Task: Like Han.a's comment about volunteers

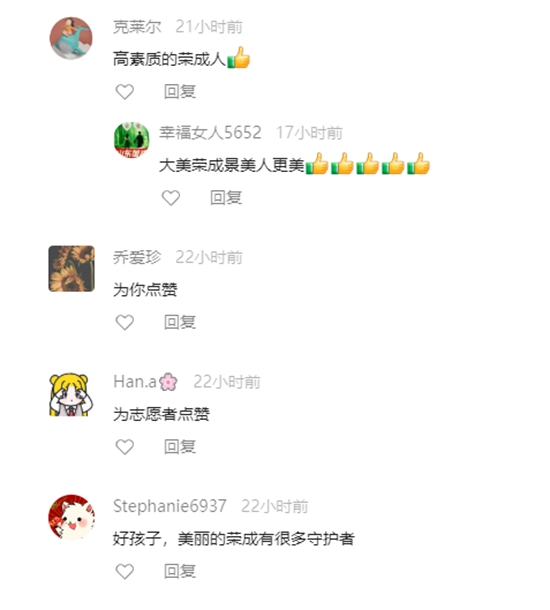Action: tap(125, 447)
